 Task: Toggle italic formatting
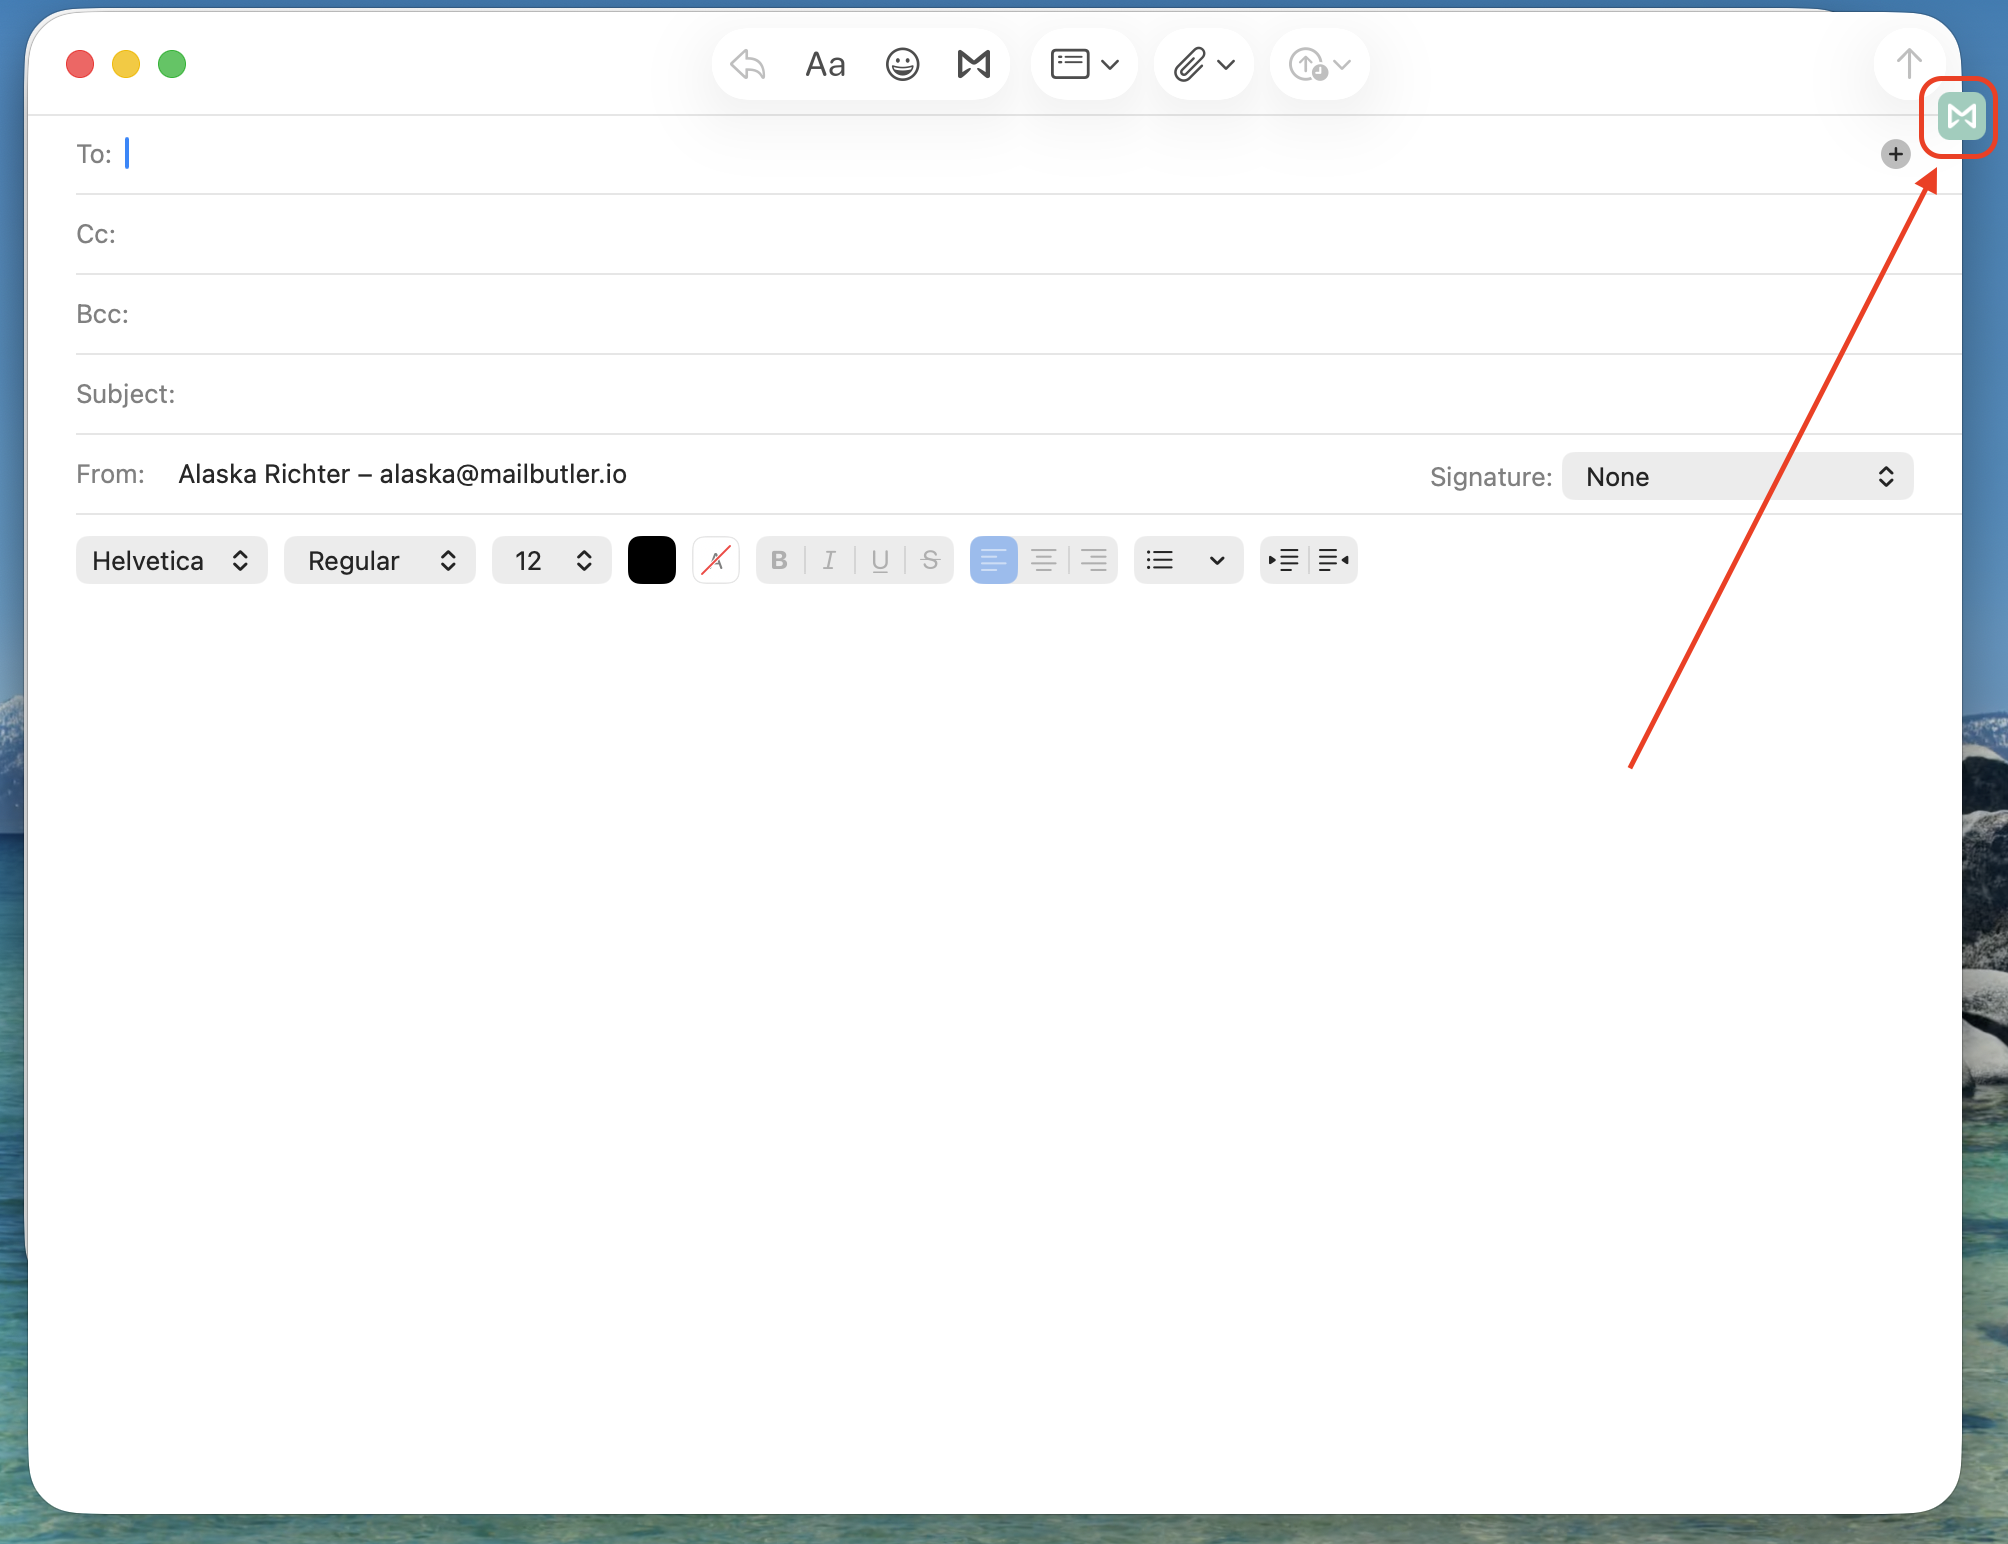click(830, 560)
